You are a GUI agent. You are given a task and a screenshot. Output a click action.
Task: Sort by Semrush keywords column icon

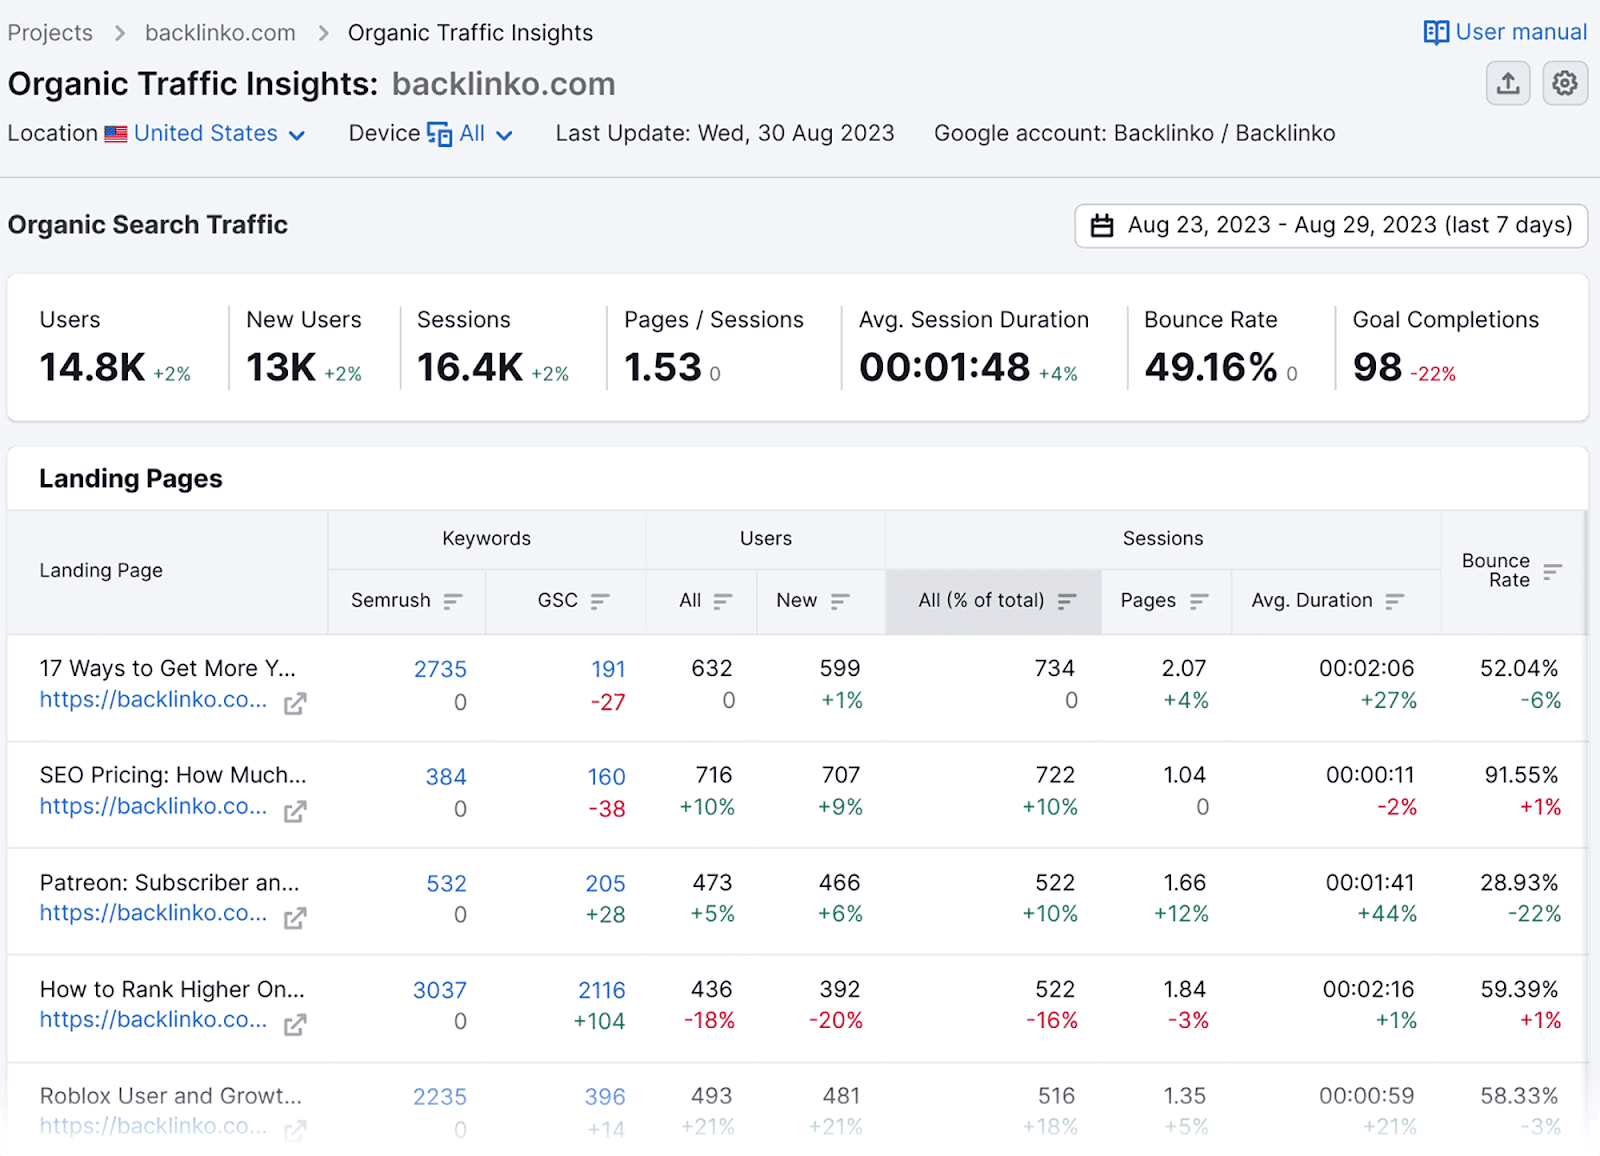pos(453,601)
